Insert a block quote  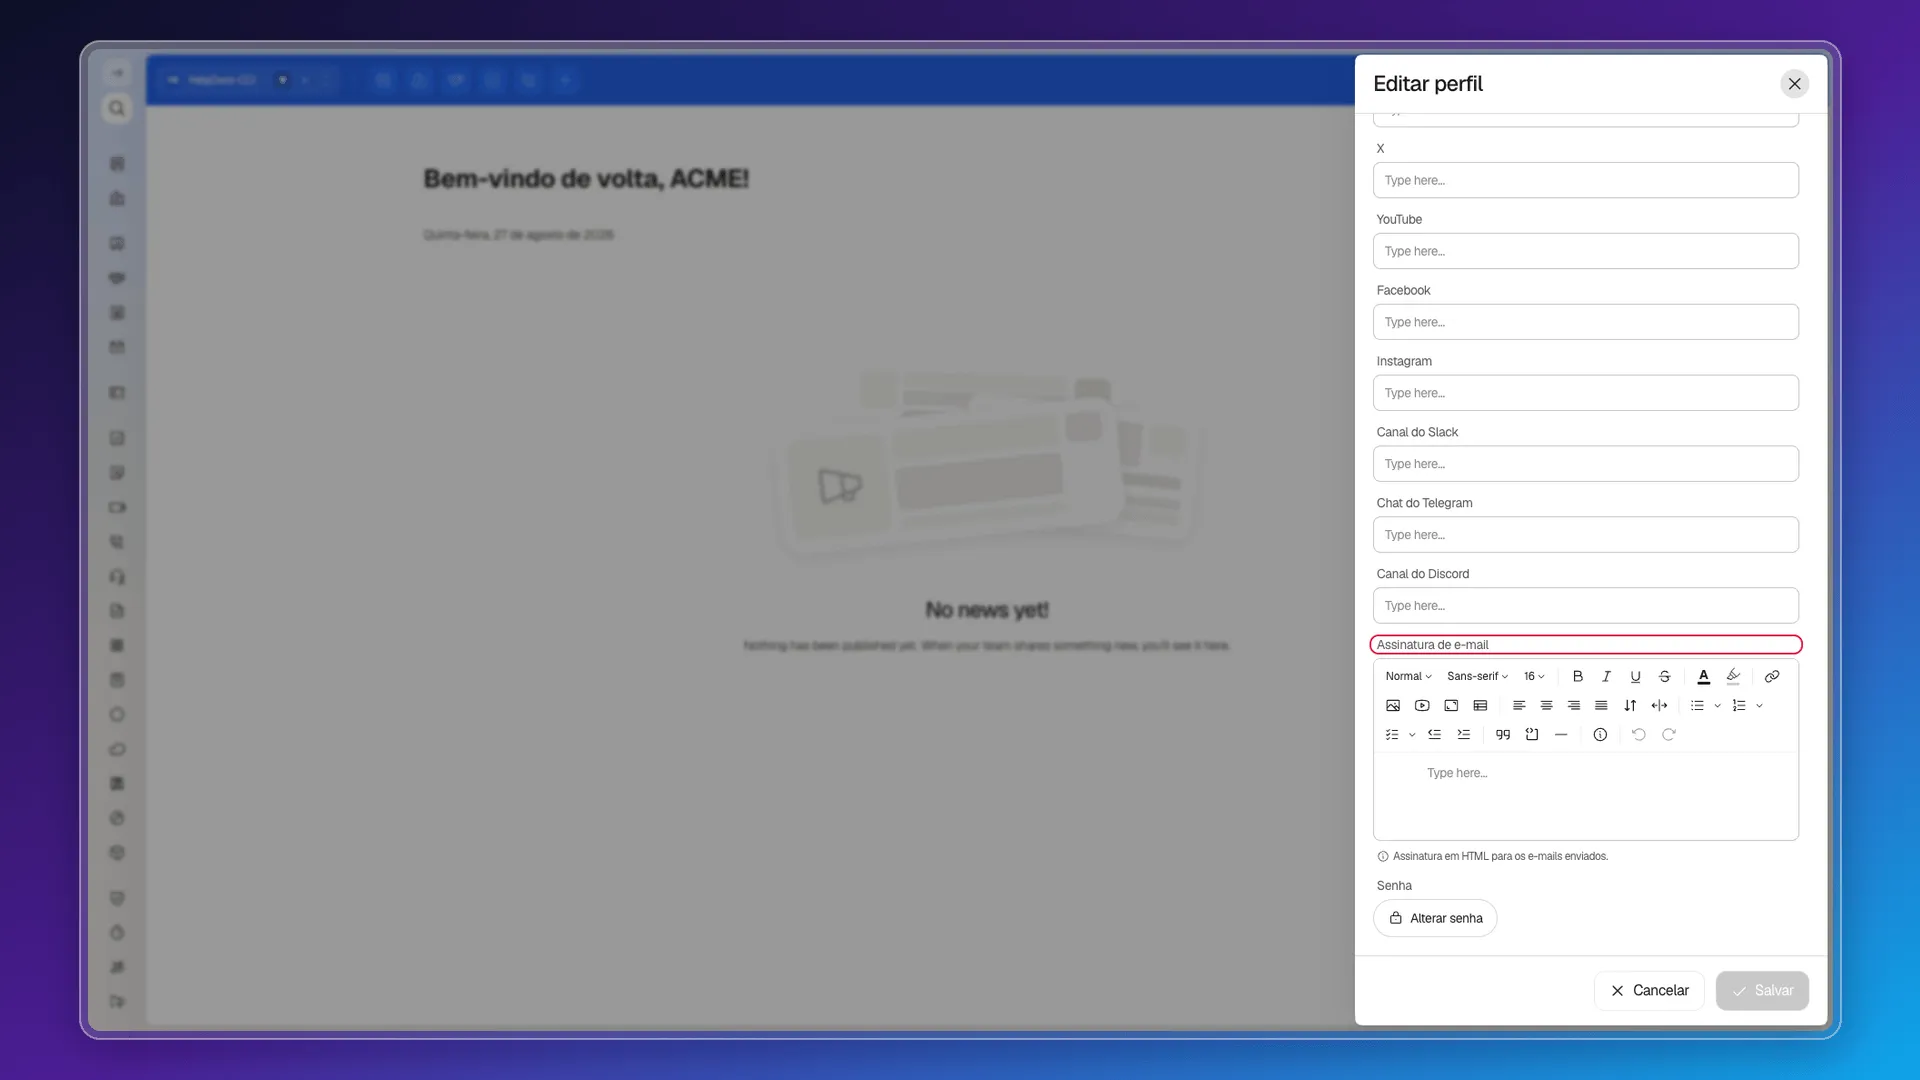click(x=1503, y=735)
